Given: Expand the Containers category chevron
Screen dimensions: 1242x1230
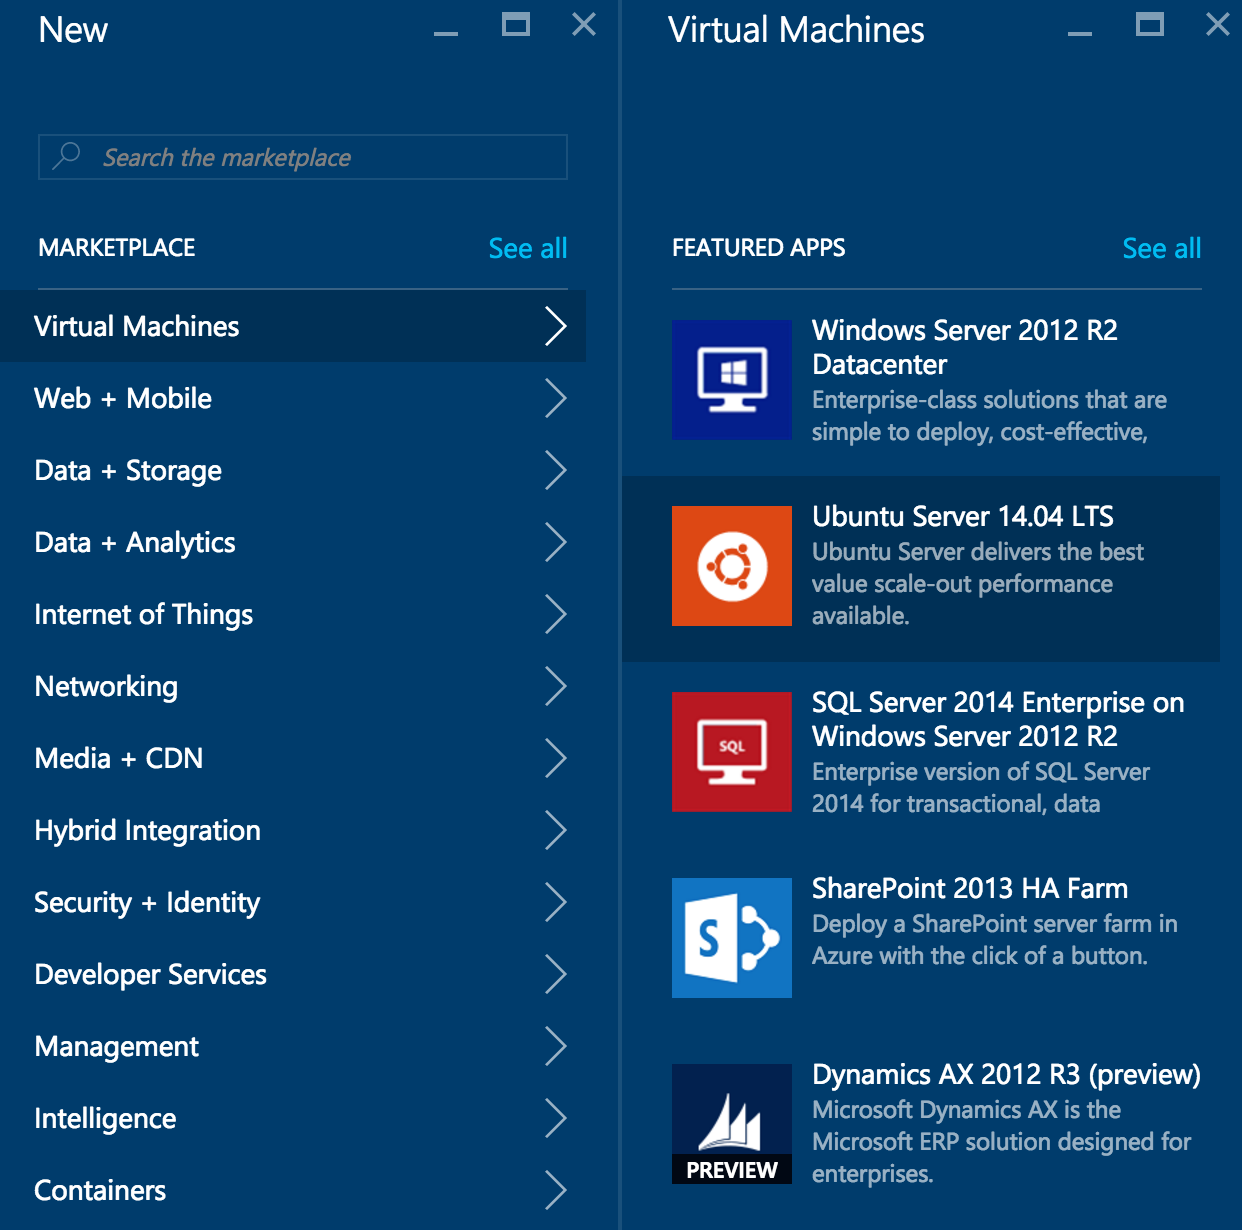Looking at the screenshot, I should (557, 1190).
